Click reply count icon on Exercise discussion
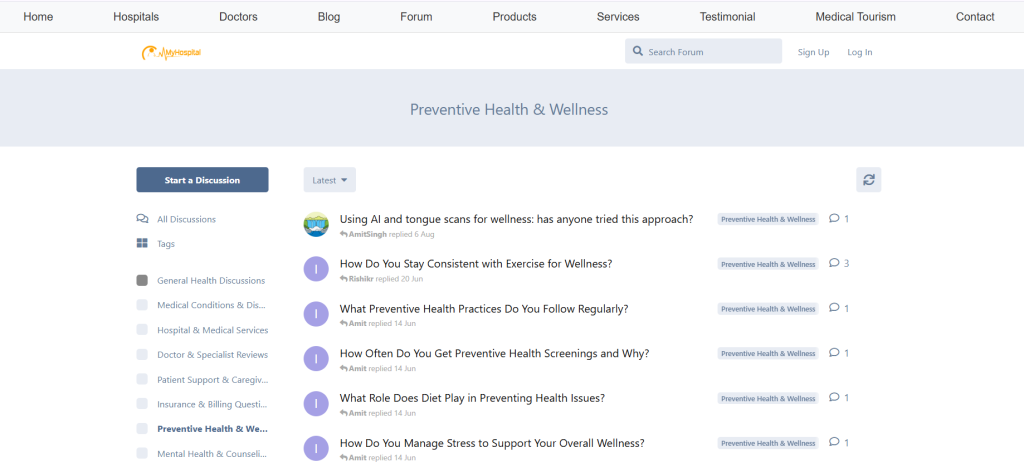 pos(835,264)
